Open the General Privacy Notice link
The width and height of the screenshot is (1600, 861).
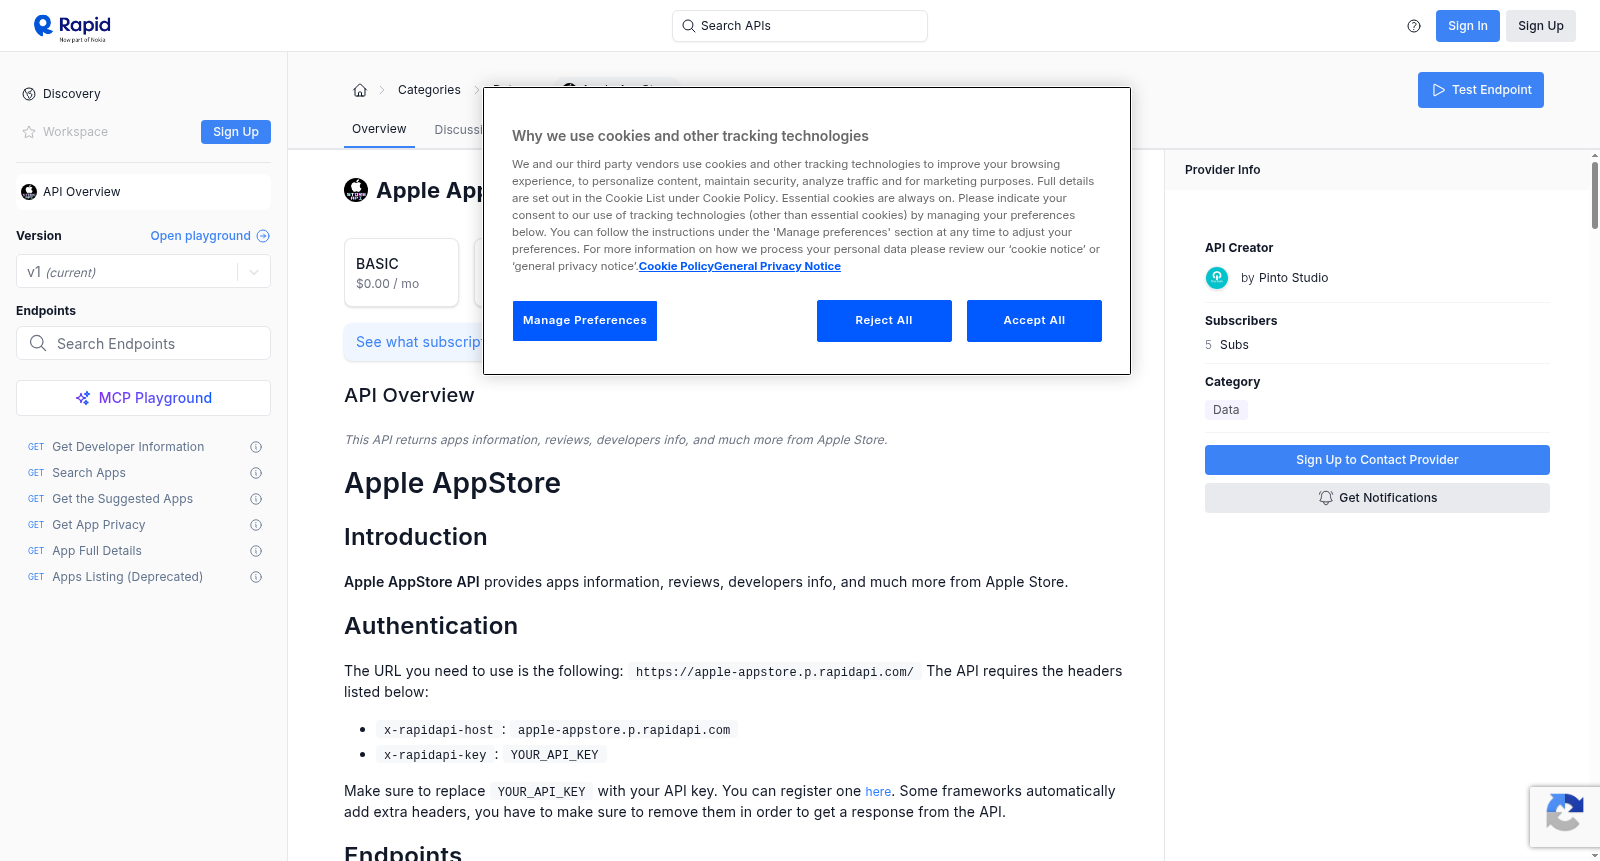[x=778, y=267]
